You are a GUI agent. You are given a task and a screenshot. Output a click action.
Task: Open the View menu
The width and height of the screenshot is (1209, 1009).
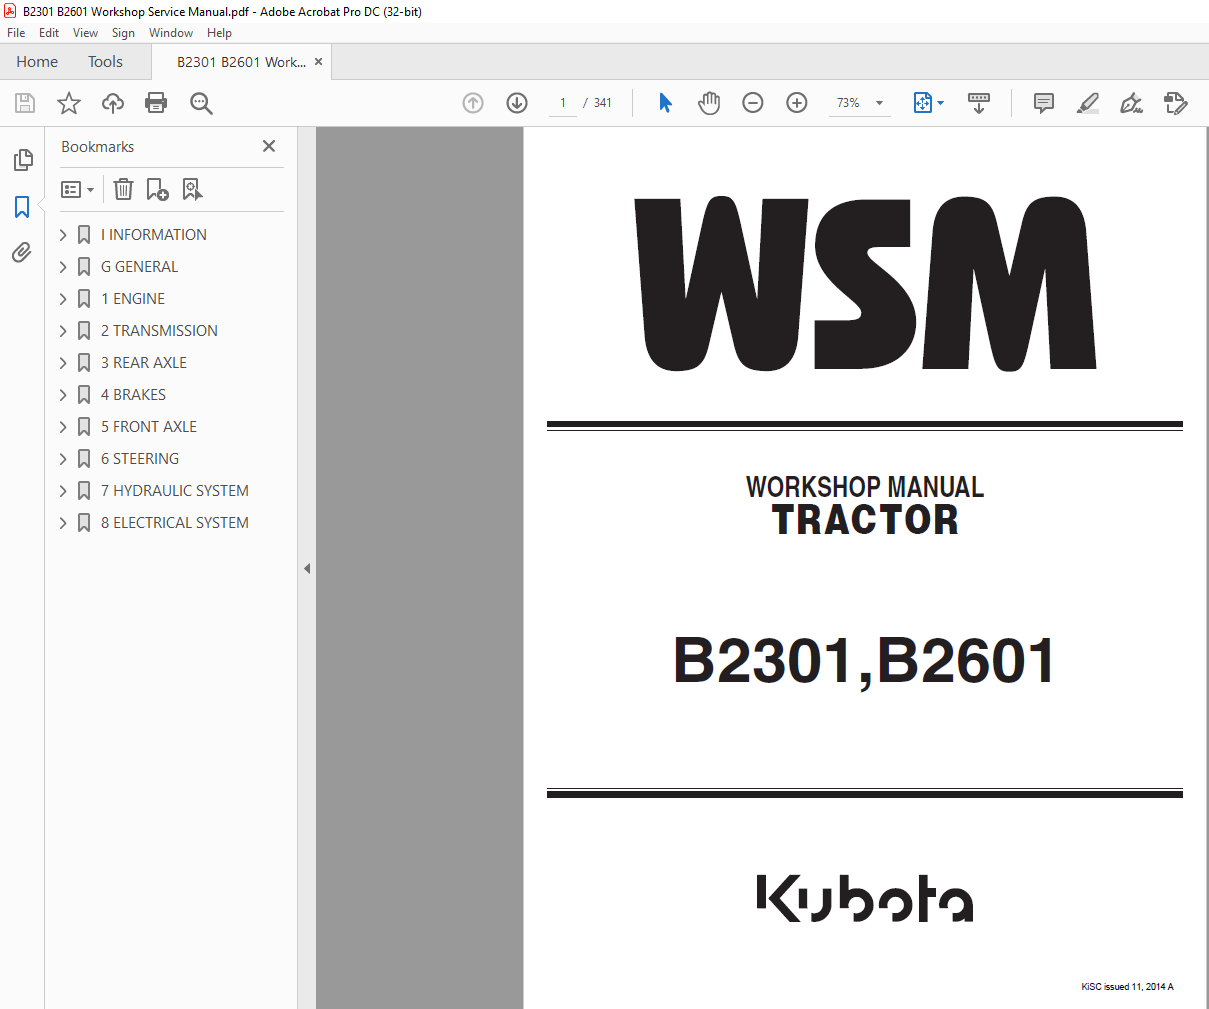pos(85,33)
